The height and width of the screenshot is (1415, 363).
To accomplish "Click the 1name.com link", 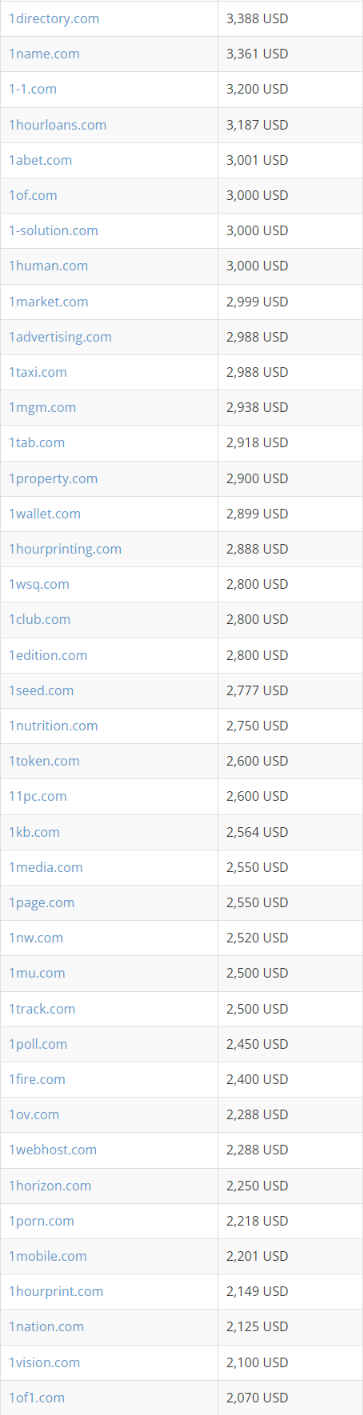I will (x=44, y=54).
